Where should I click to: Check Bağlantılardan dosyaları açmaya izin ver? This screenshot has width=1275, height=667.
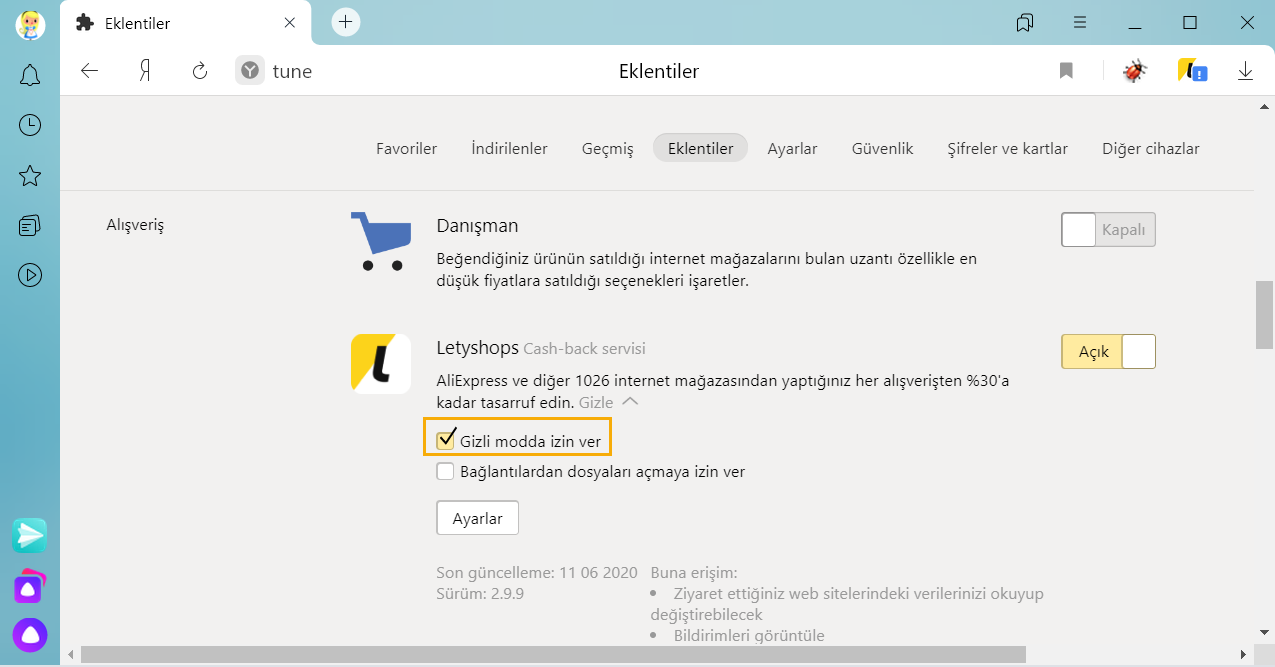pyautogui.click(x=446, y=471)
